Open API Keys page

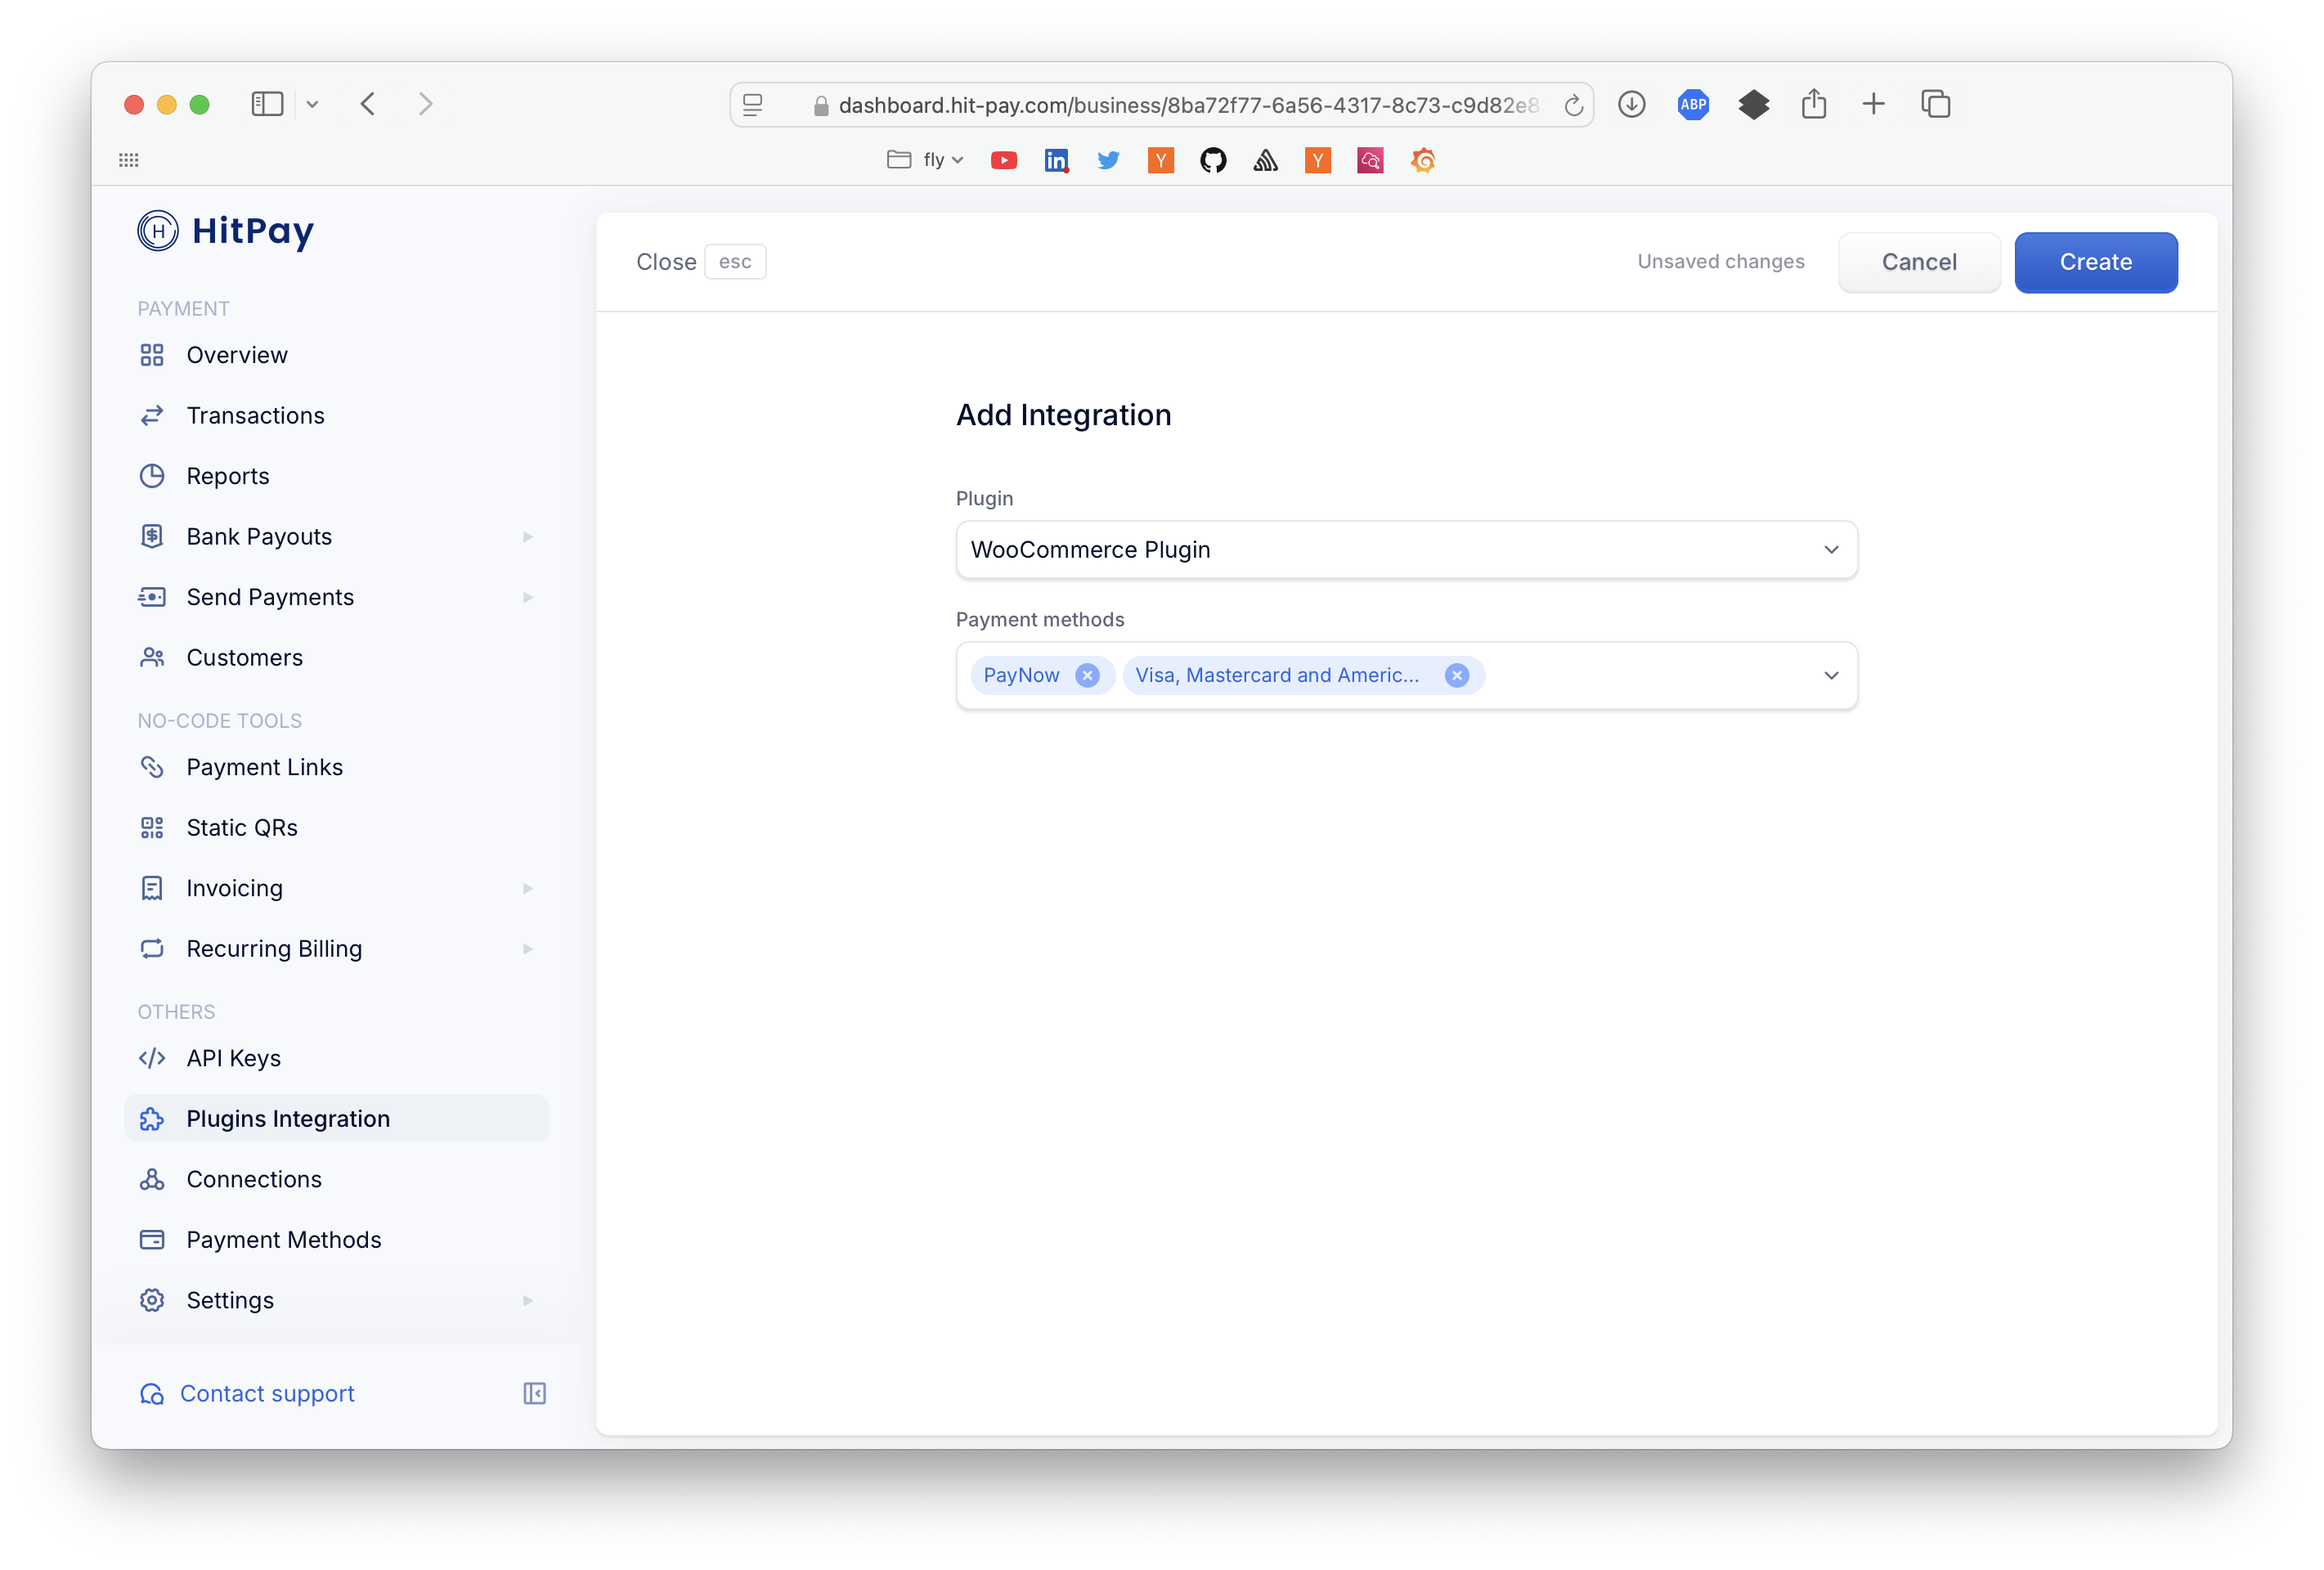click(x=233, y=1058)
